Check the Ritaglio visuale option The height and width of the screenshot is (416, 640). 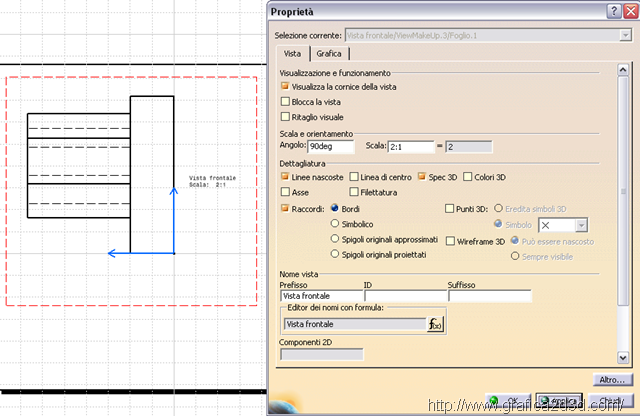(286, 117)
